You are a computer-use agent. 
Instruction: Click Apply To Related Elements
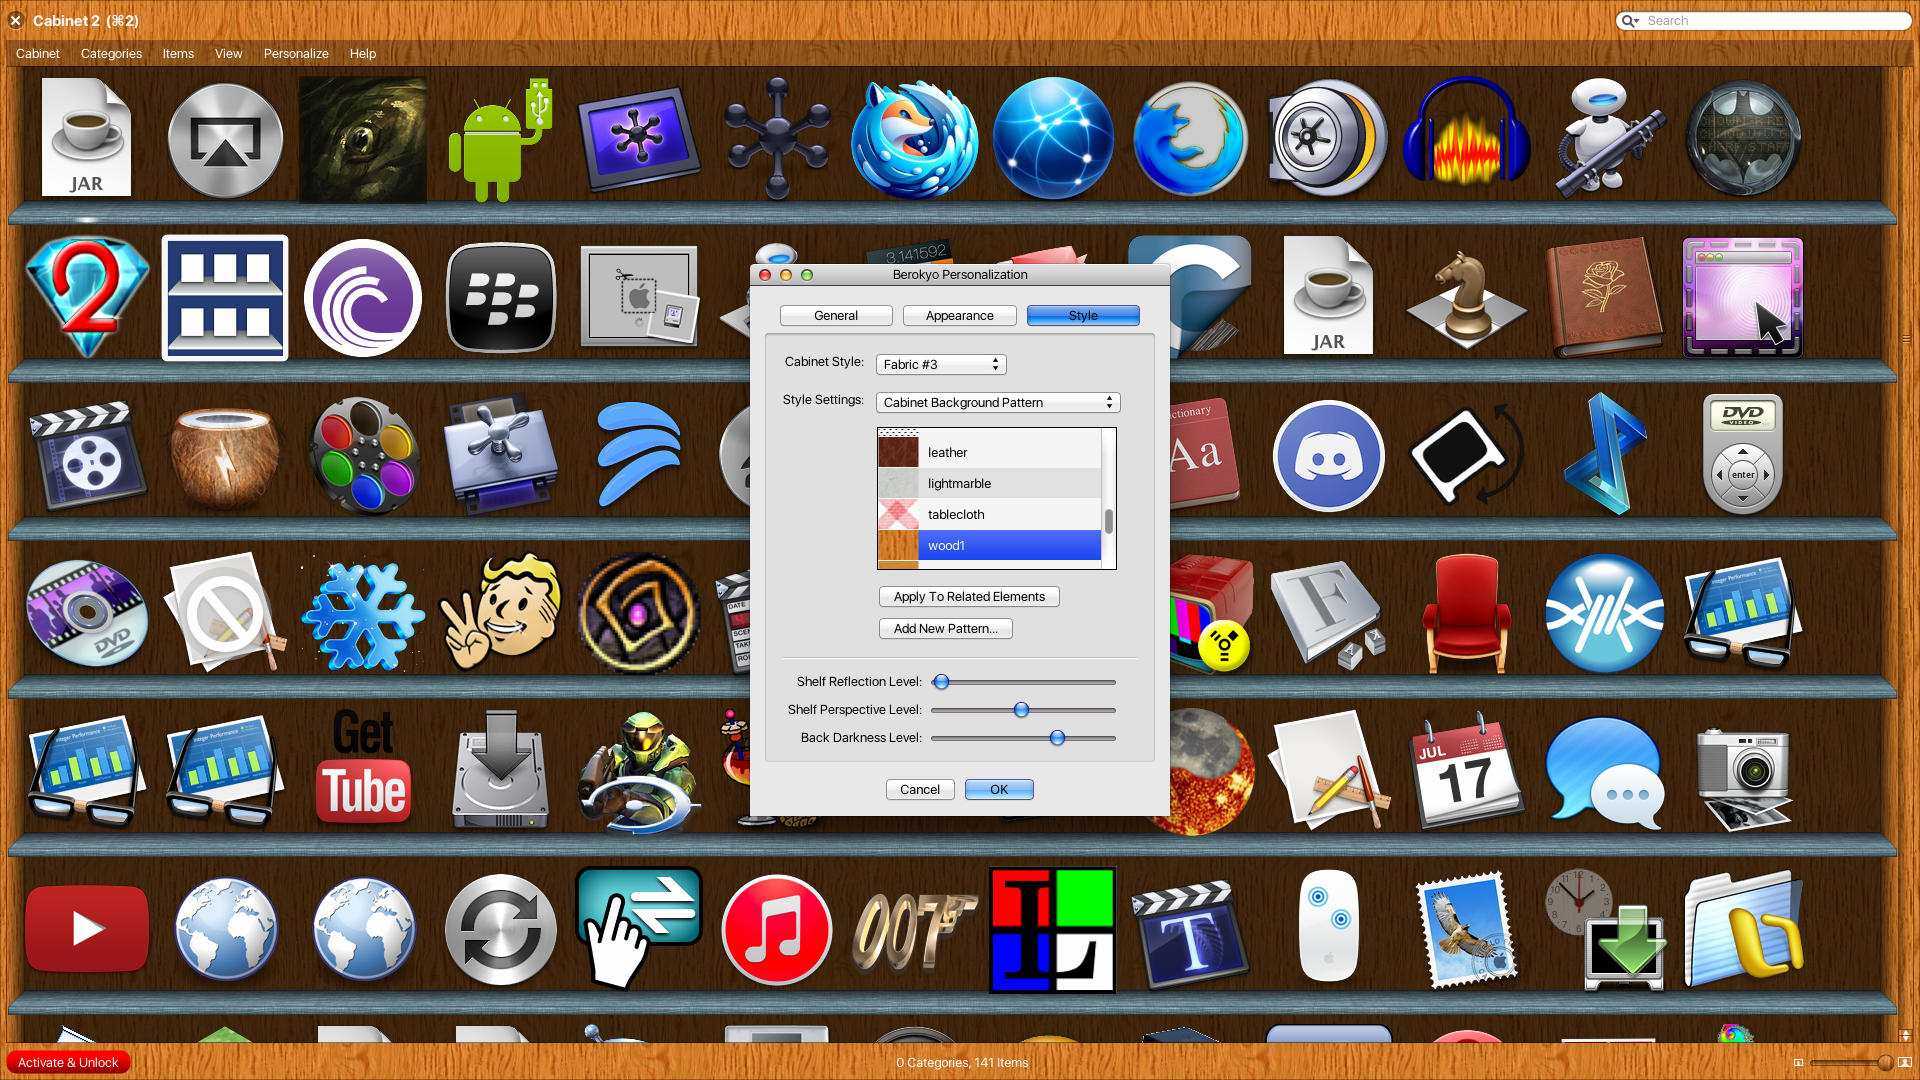pos(969,597)
